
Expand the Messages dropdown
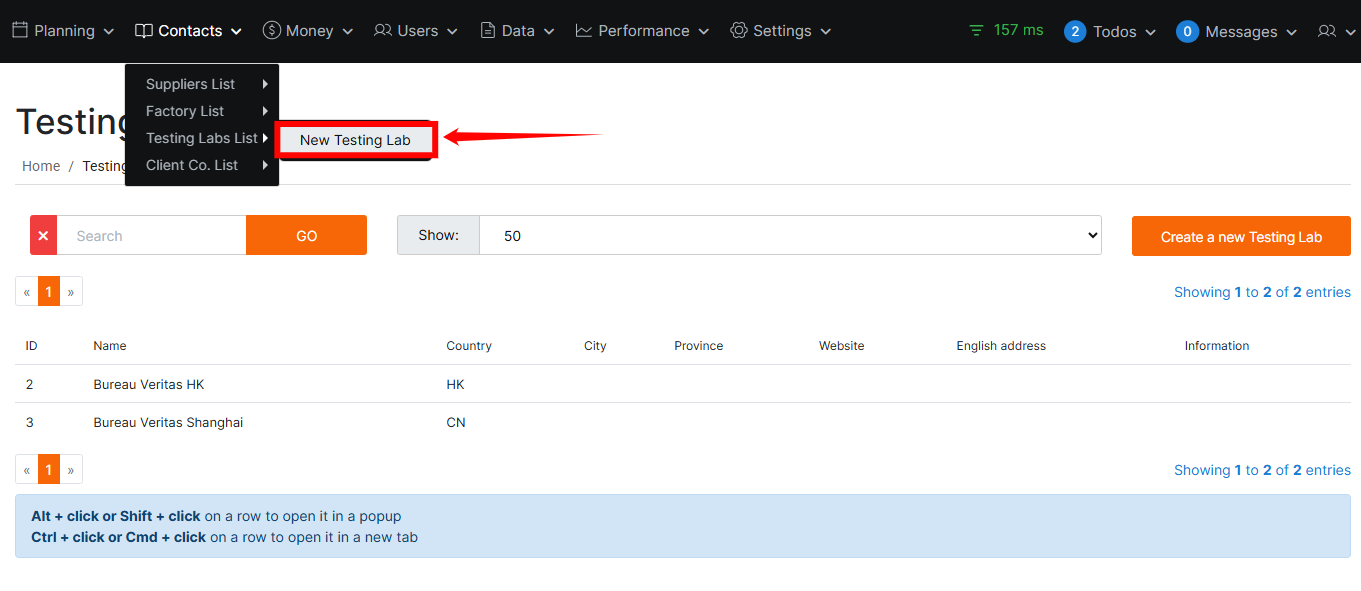click(1238, 32)
